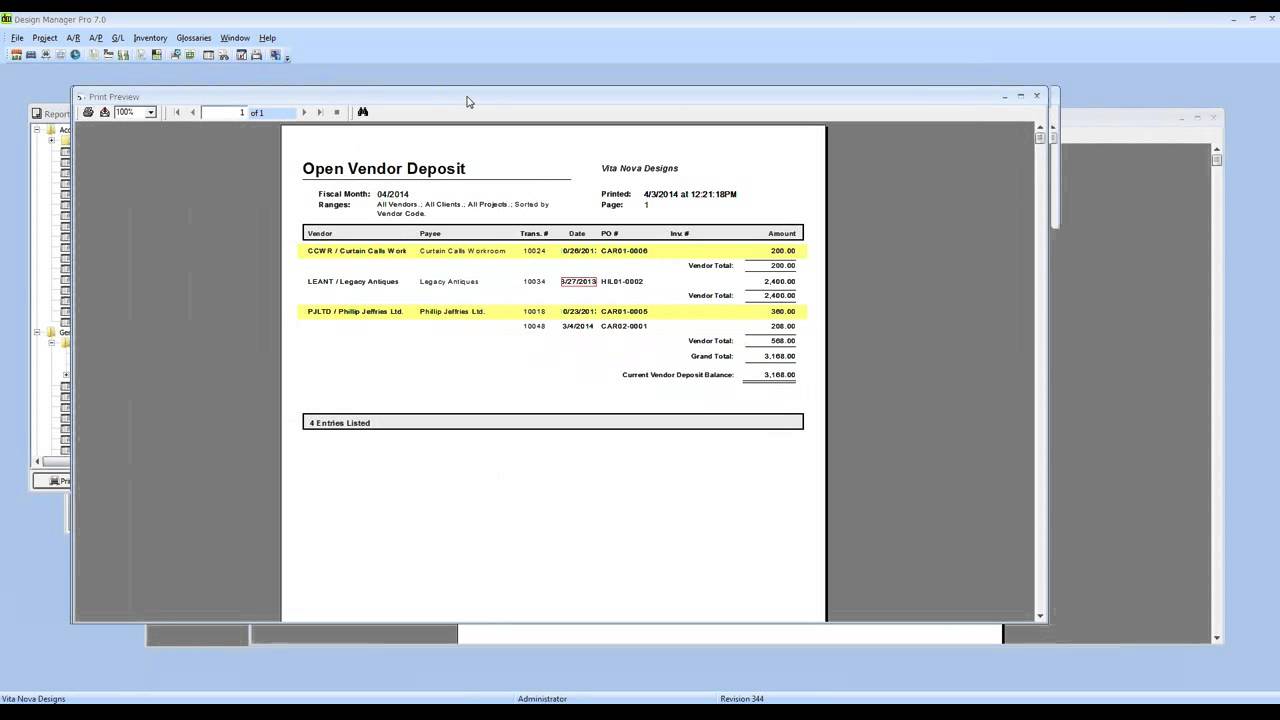Click the amount '360.00'
This screenshot has width=1280, height=720.
(783, 311)
